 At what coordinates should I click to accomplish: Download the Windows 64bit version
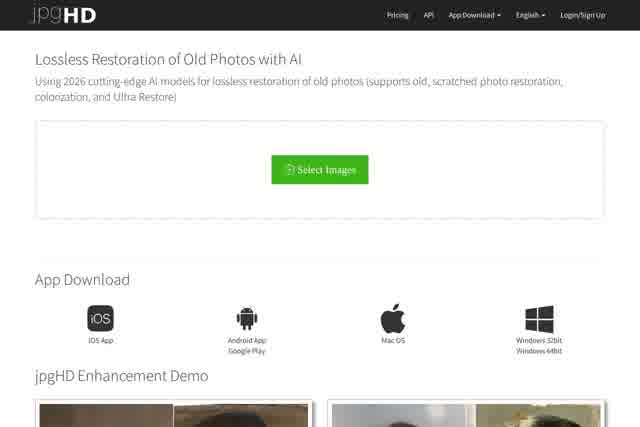point(539,351)
